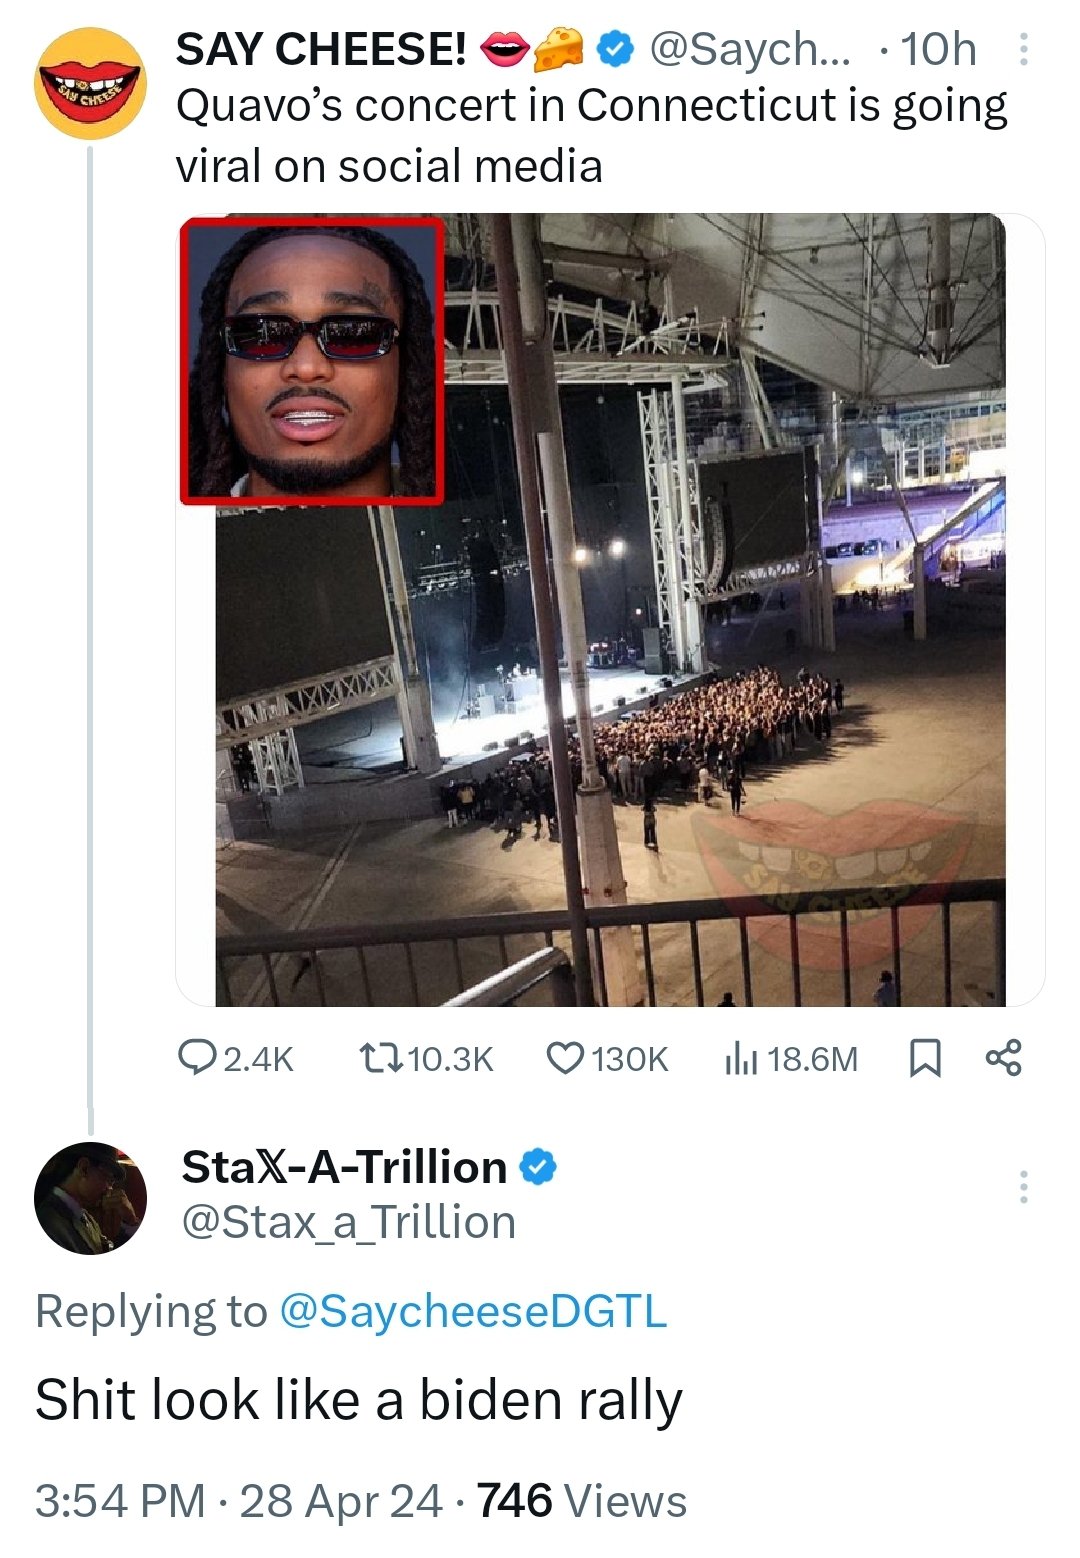Image resolution: width=1080 pixels, height=1558 pixels.
Task: Click the @SaycheeseDGTL mention link
Action: 473,1311
